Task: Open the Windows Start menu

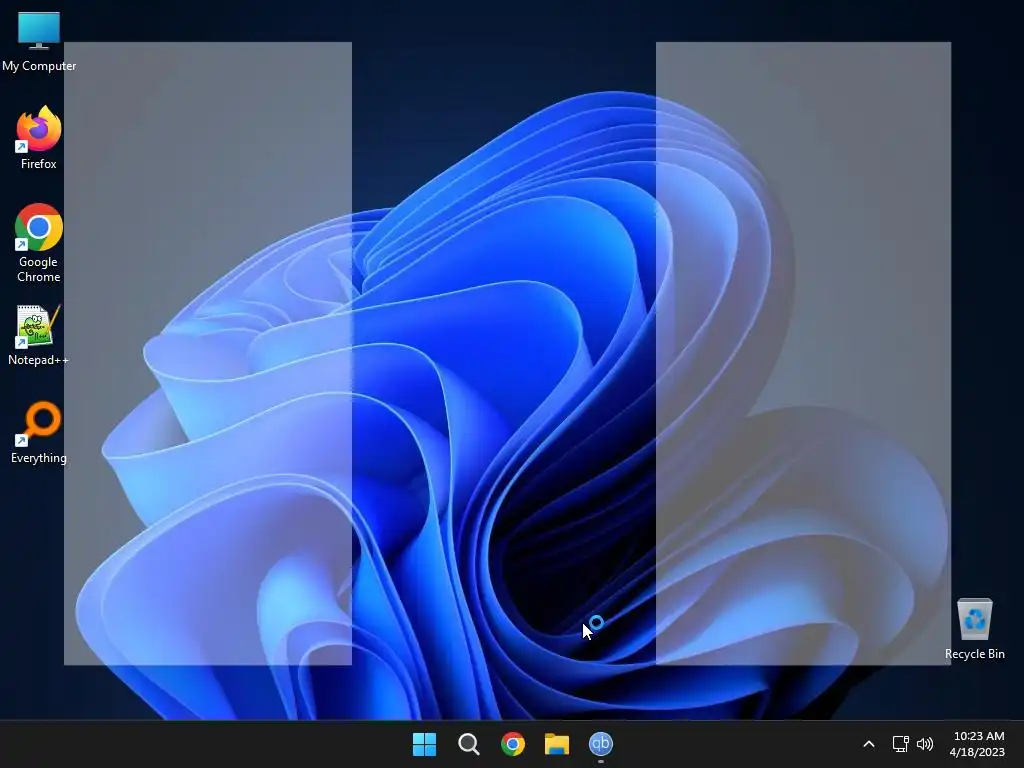Action: [424, 744]
